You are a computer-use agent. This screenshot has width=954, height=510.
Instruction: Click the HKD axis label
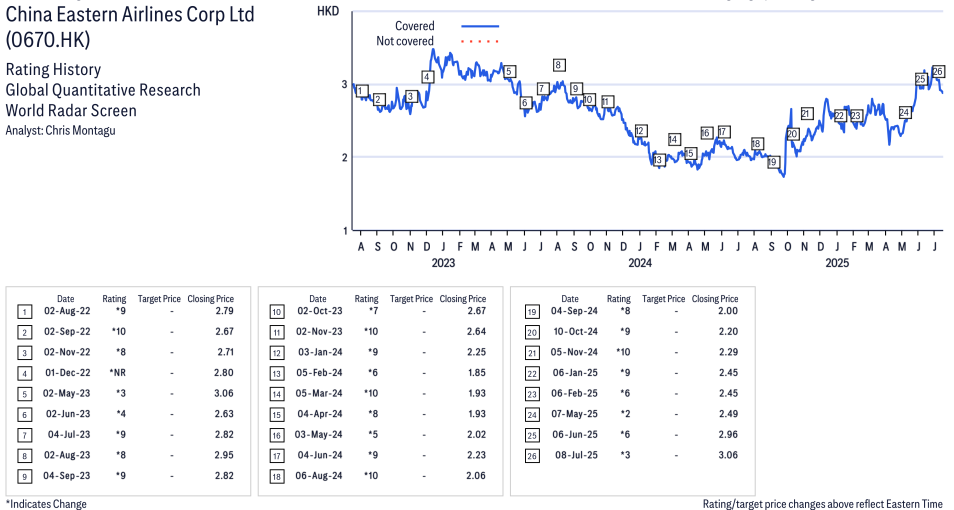click(328, 11)
